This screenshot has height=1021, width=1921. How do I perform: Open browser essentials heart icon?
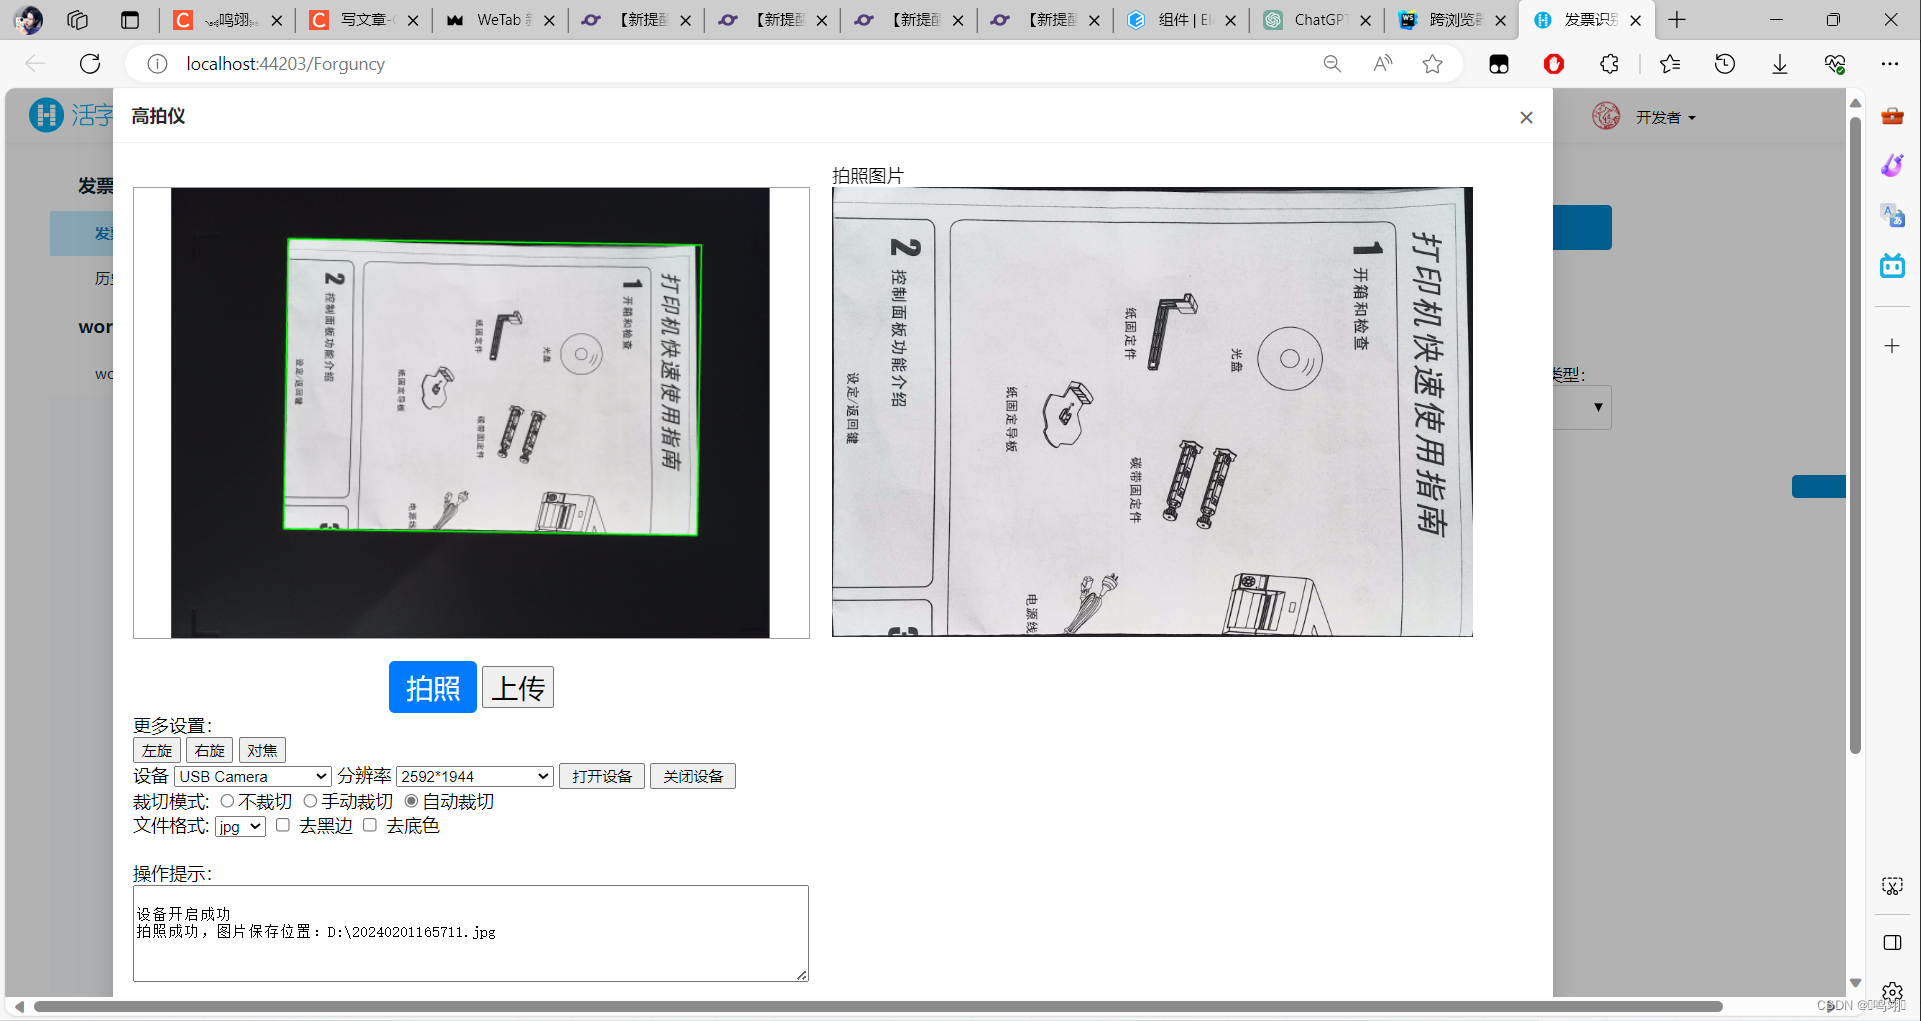(1835, 64)
